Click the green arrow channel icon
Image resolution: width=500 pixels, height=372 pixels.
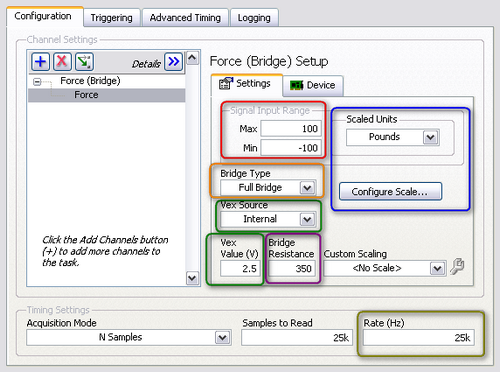pyautogui.click(x=84, y=62)
